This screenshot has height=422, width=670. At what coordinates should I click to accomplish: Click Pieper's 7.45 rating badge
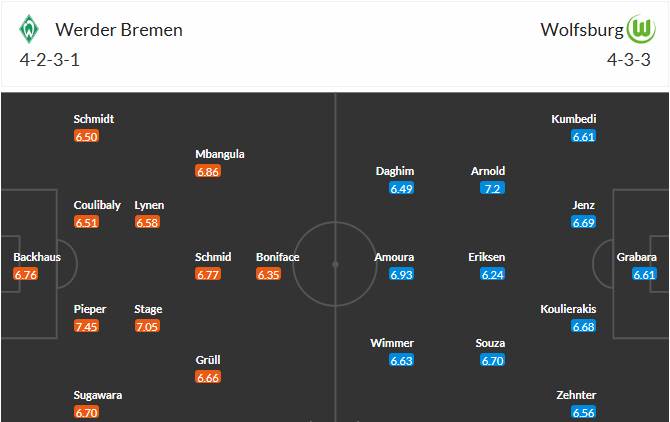click(x=86, y=326)
